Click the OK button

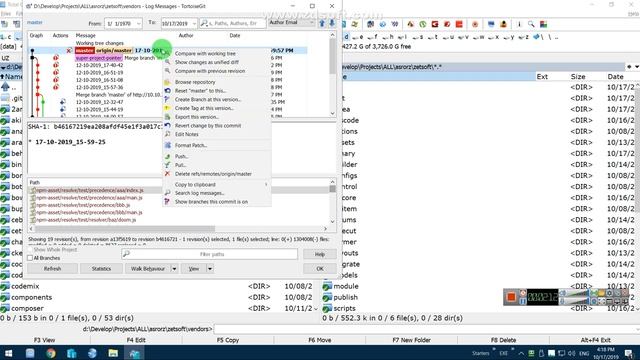coord(320,269)
